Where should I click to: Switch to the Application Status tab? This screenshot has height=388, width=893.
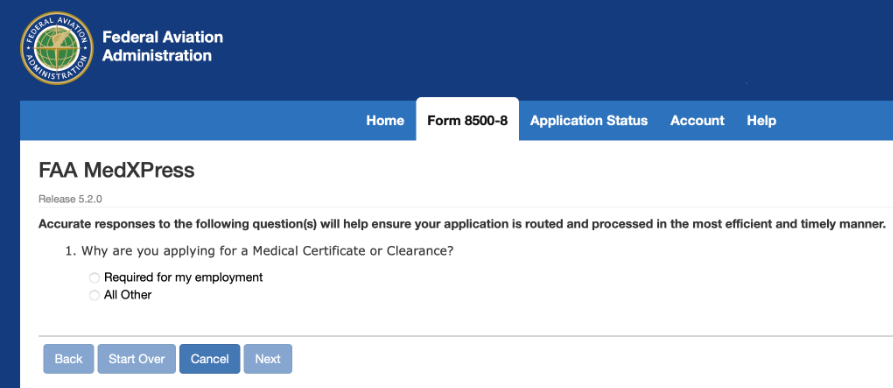point(589,121)
